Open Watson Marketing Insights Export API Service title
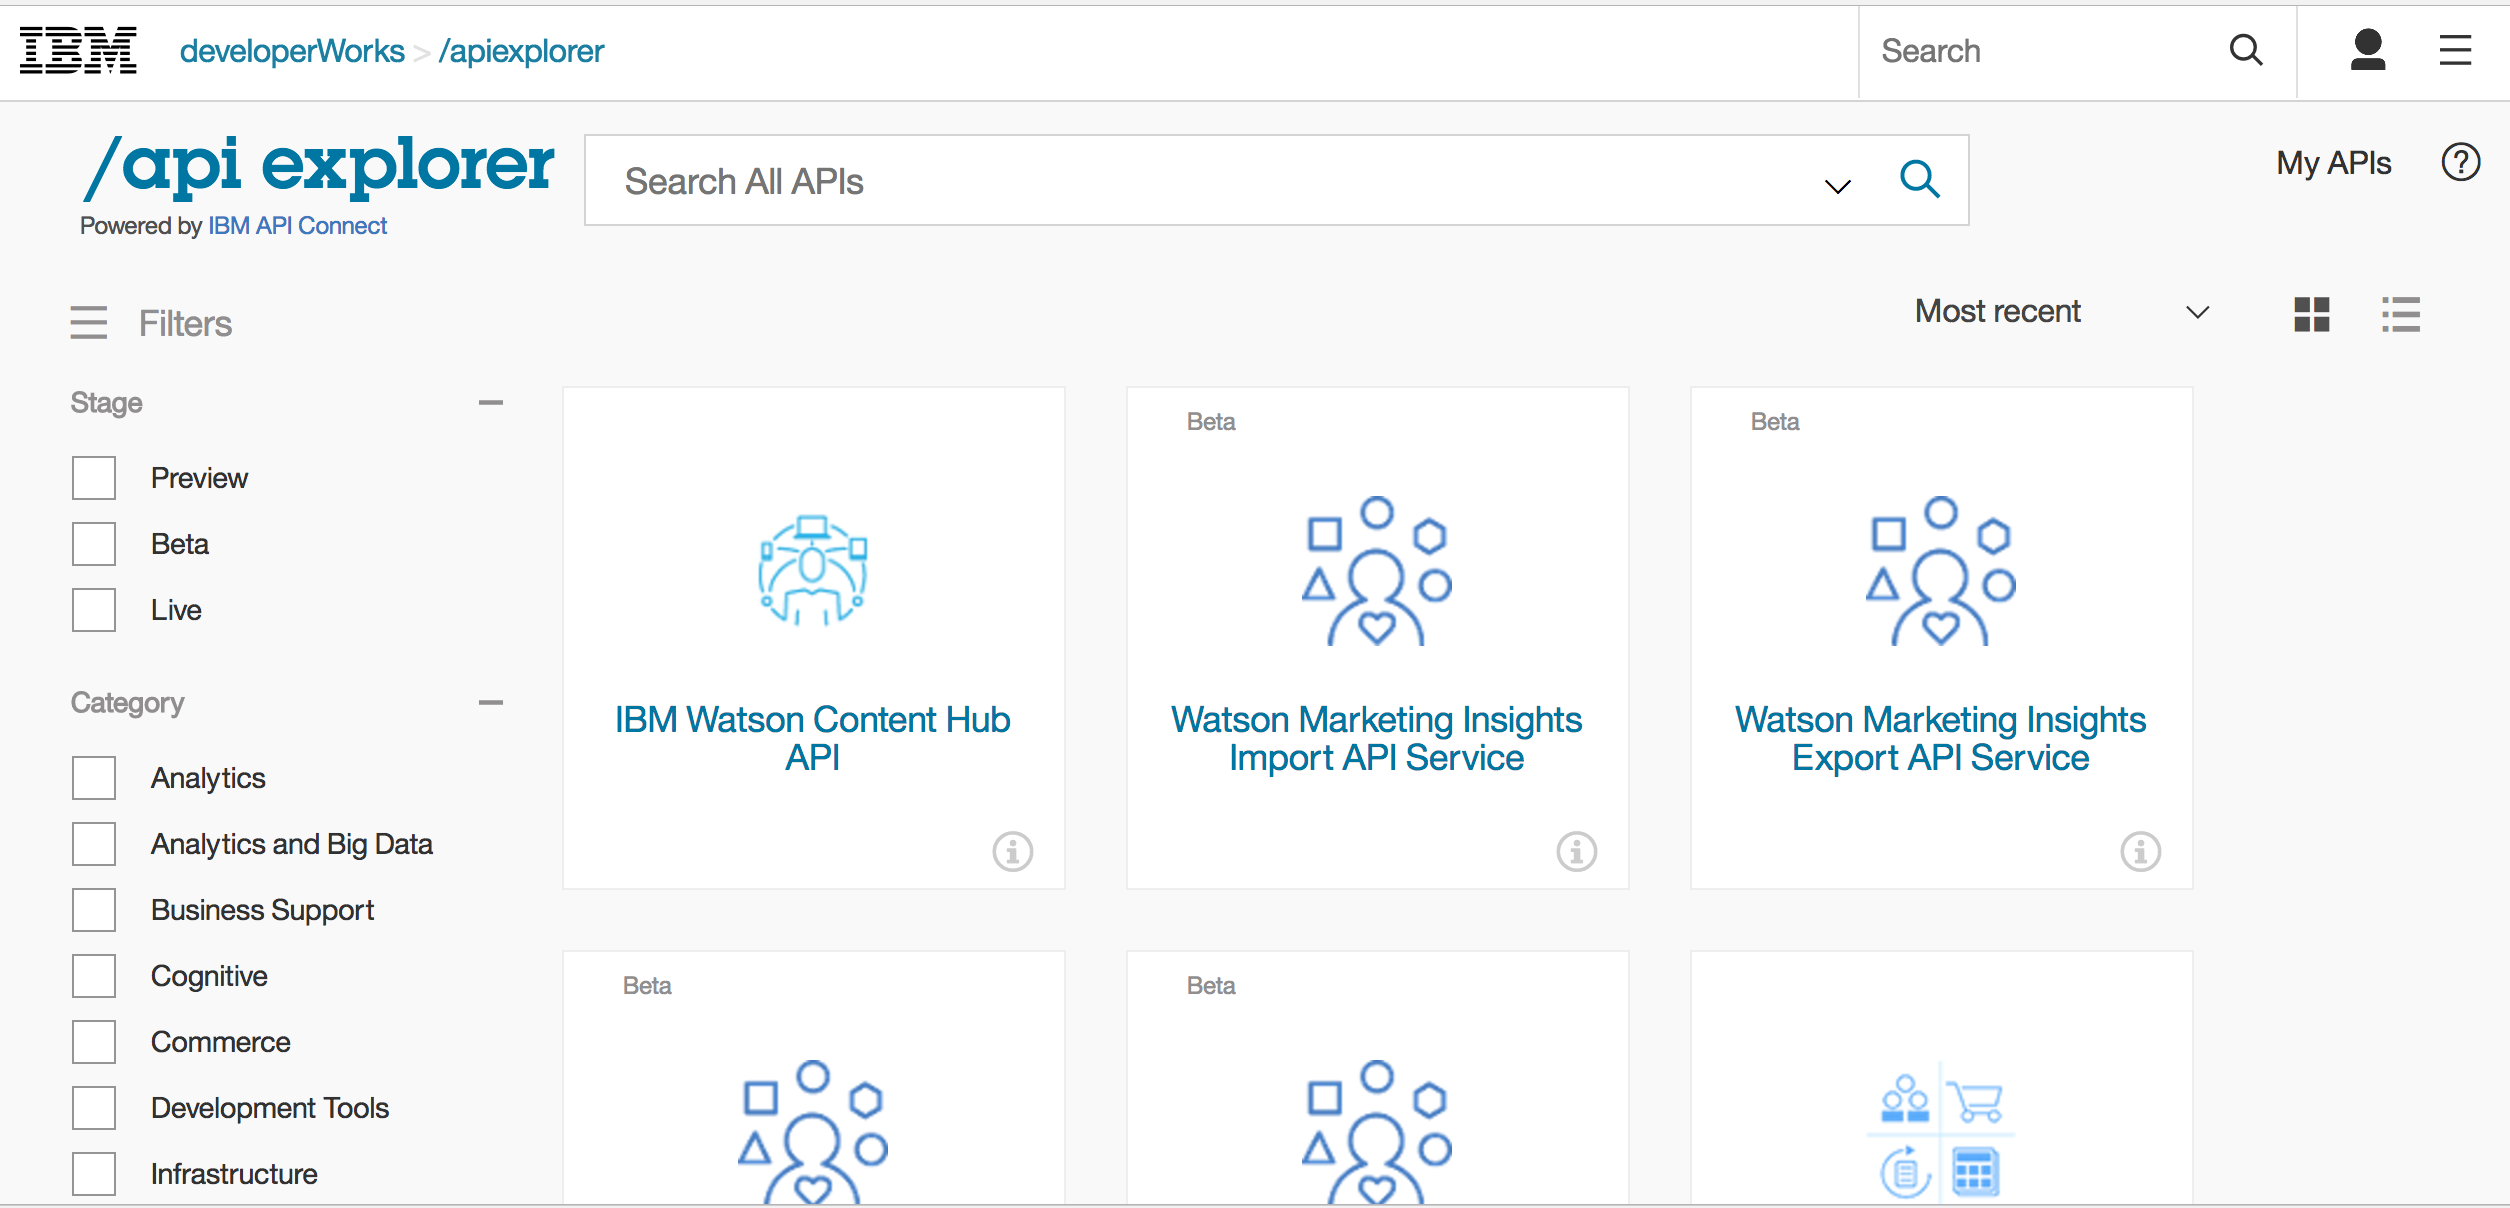The image size is (2510, 1208). tap(1941, 738)
